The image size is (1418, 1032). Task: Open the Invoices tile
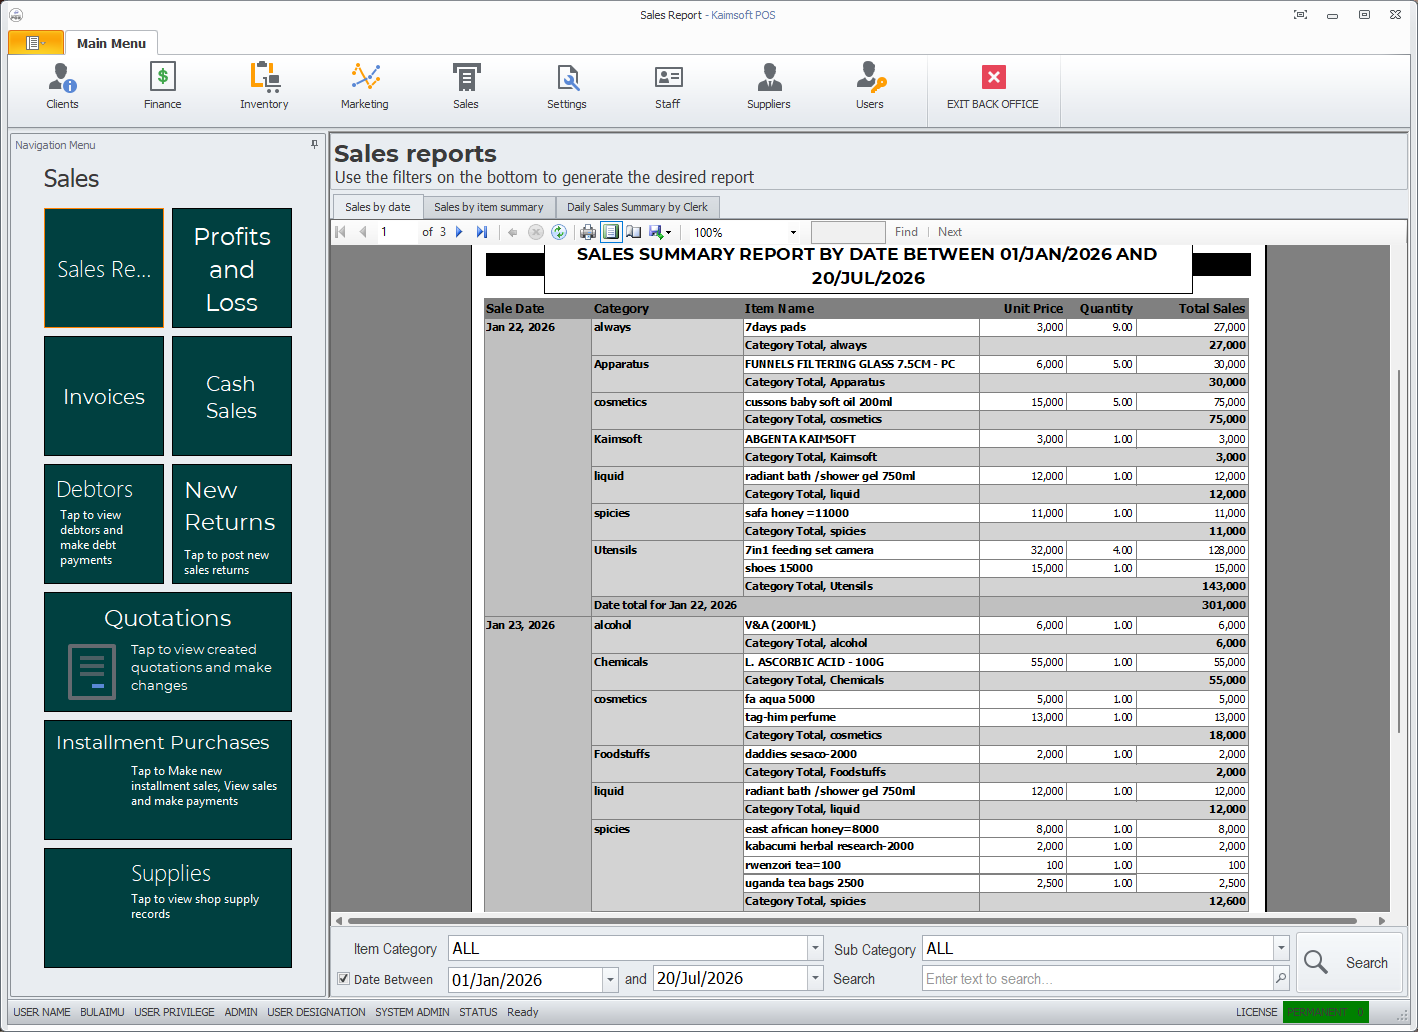[x=104, y=396]
